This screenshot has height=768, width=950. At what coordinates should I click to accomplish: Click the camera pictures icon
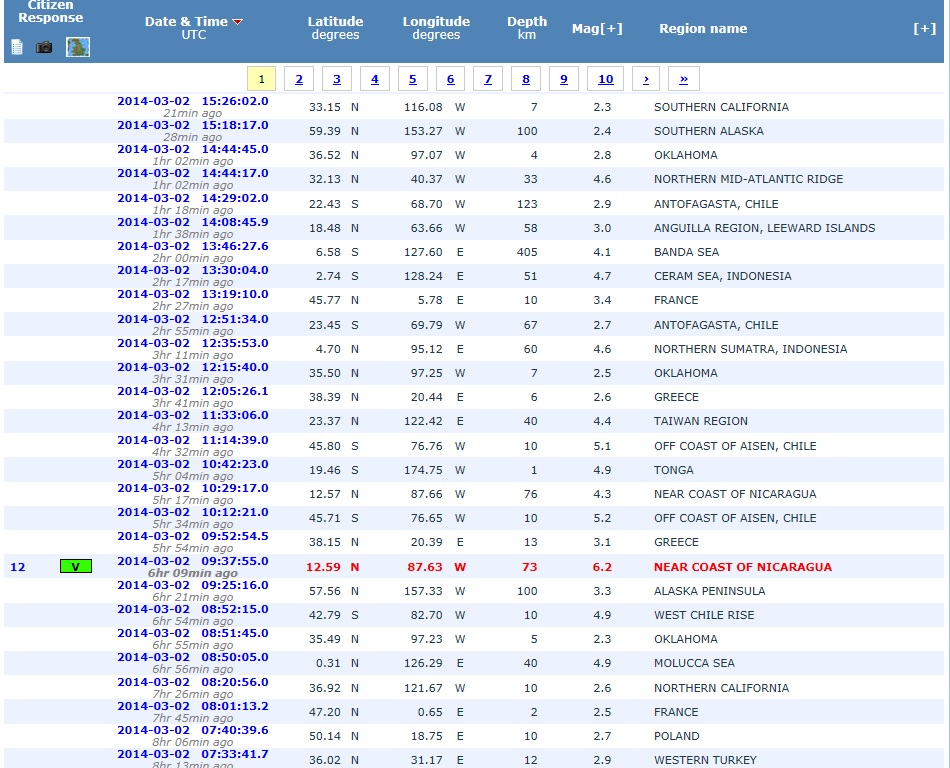(x=44, y=47)
